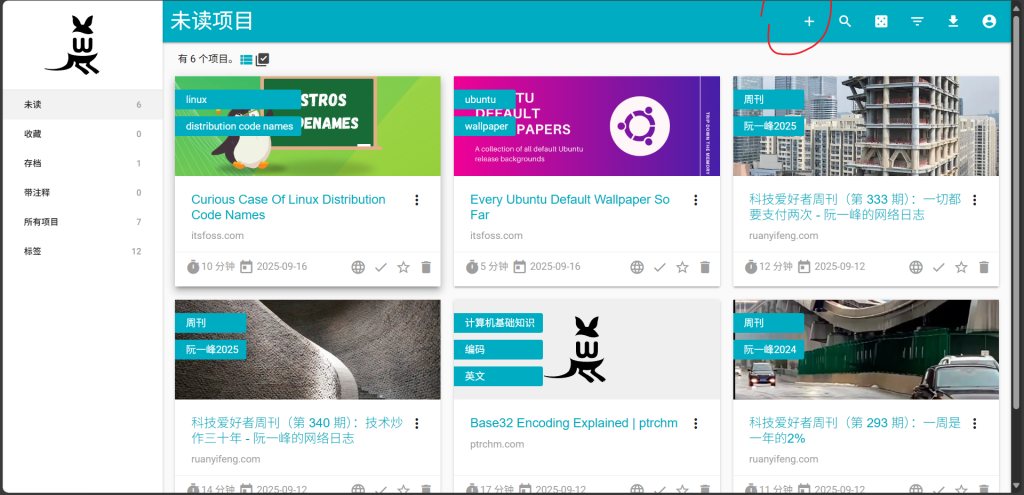Open search with the magnifier icon
Viewport: 1024px width, 495px height.
845,21
